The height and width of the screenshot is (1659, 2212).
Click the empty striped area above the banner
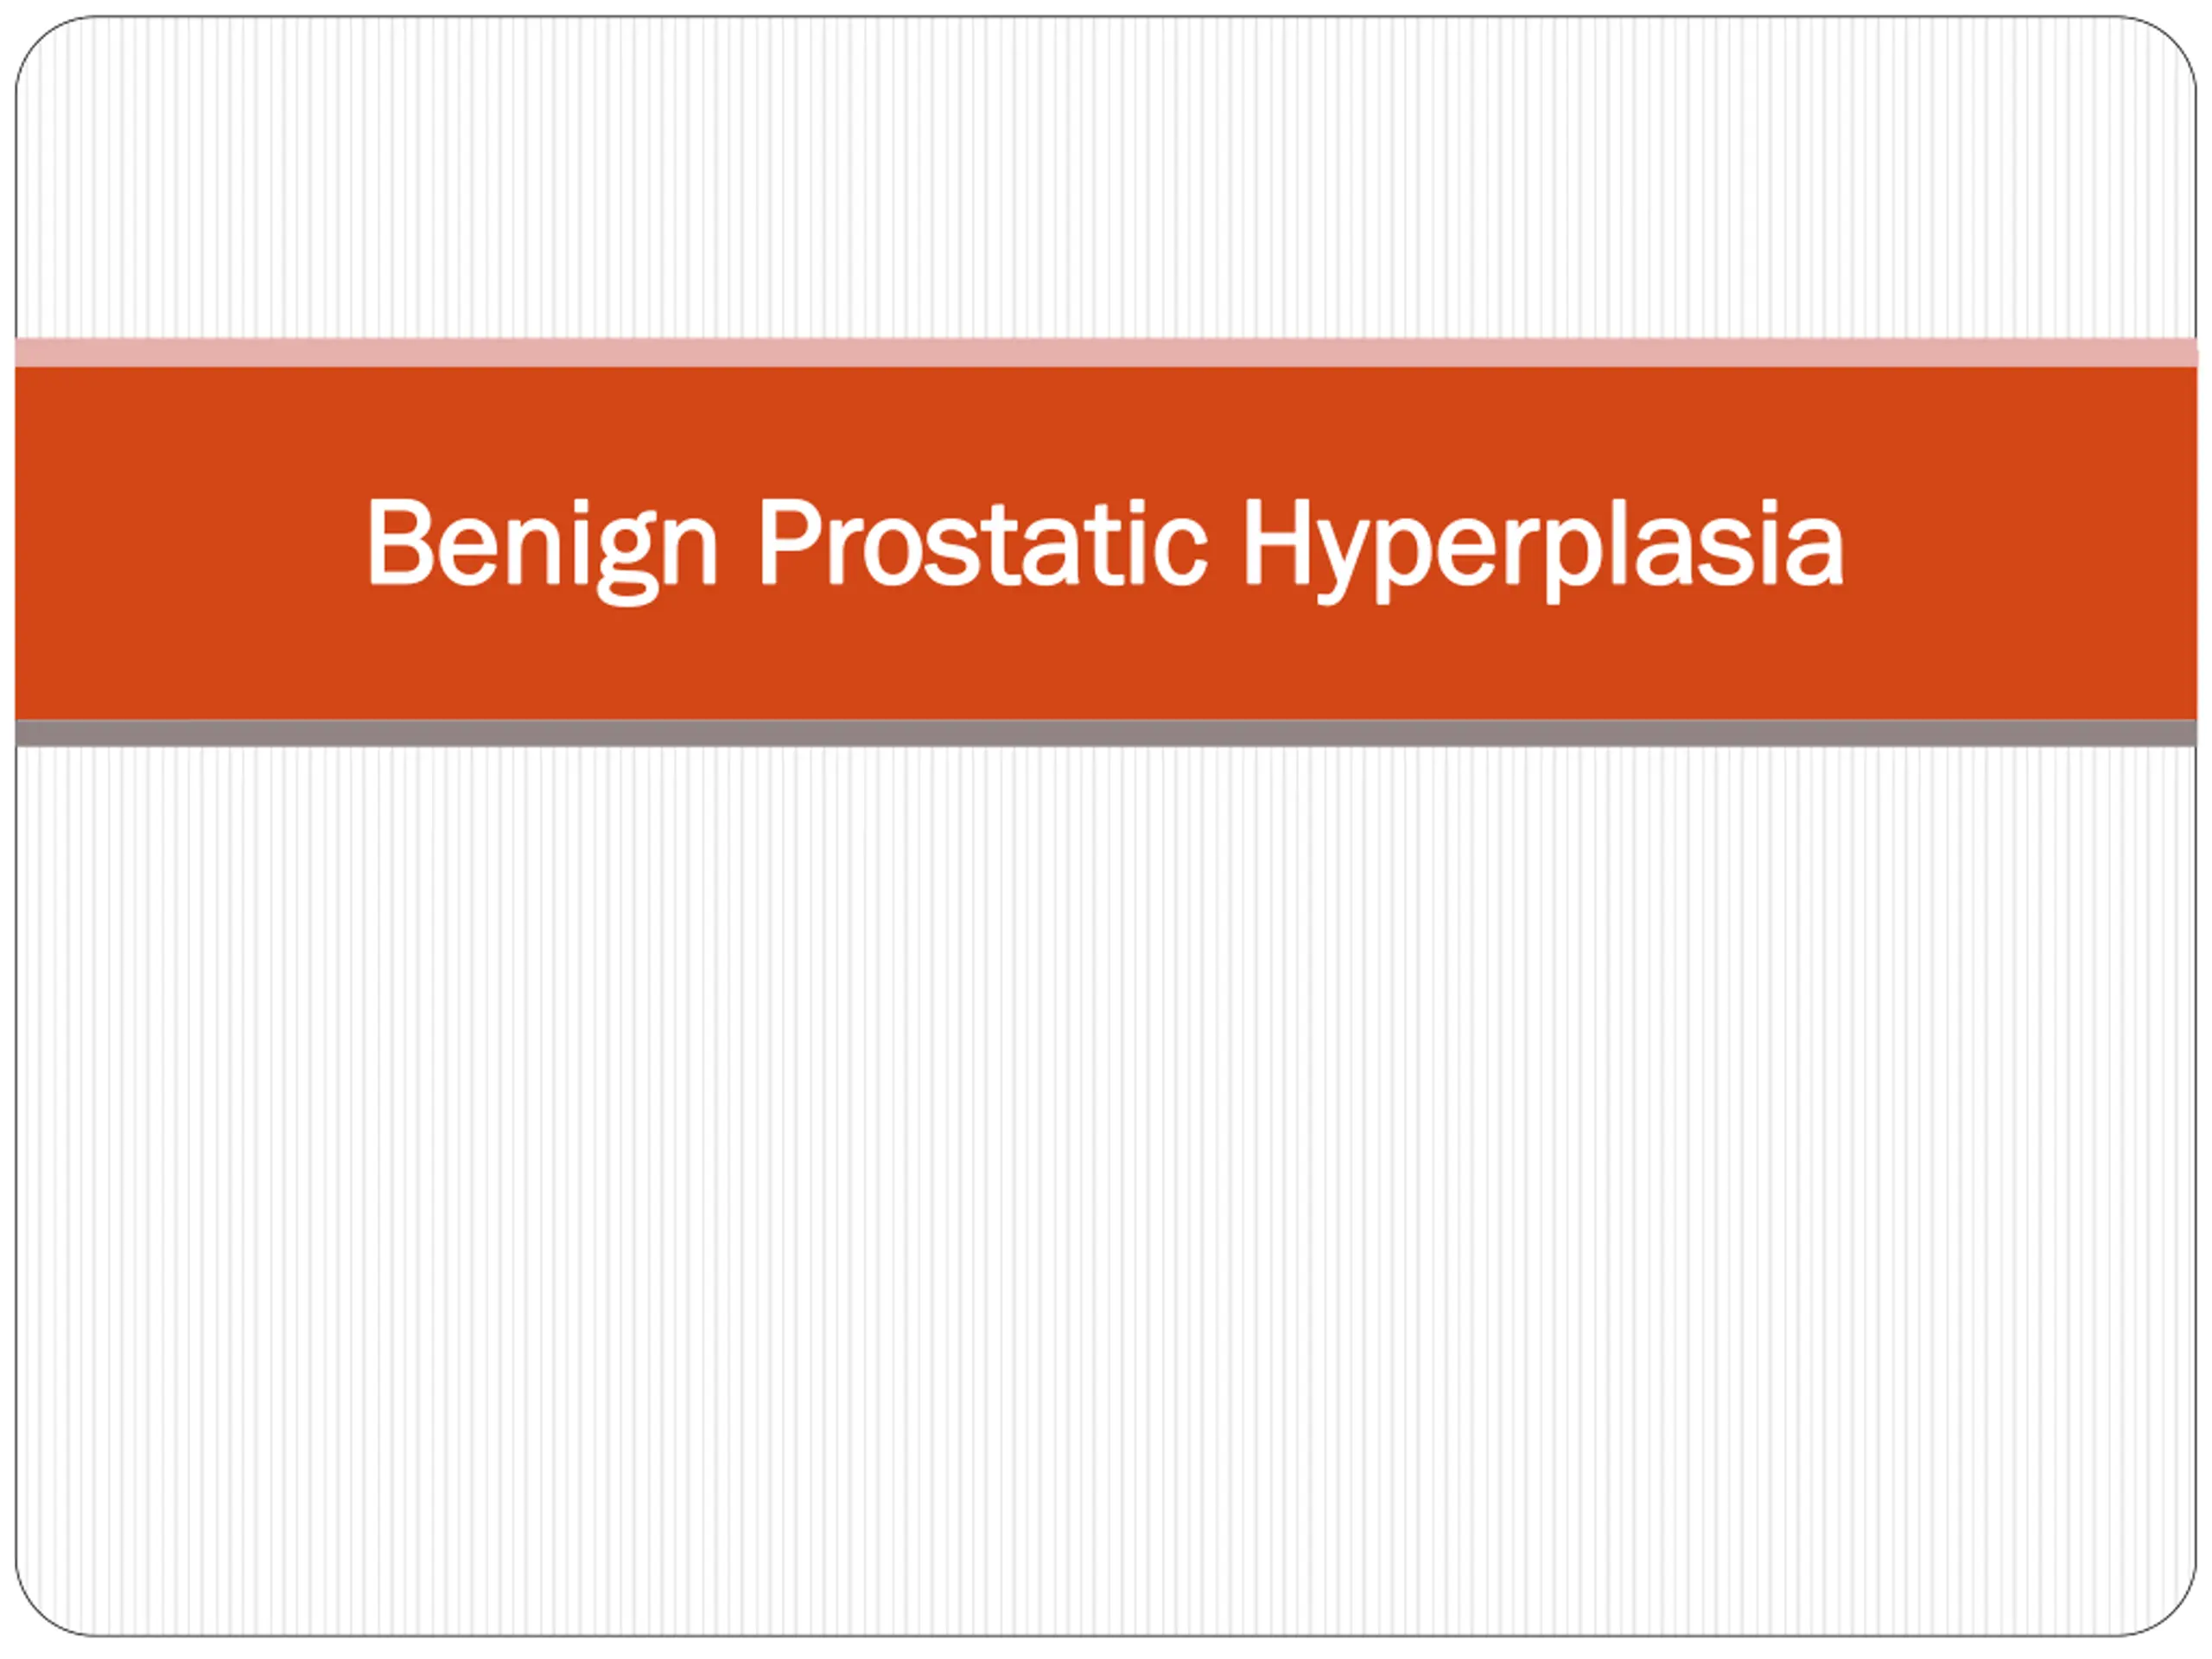1106,178
